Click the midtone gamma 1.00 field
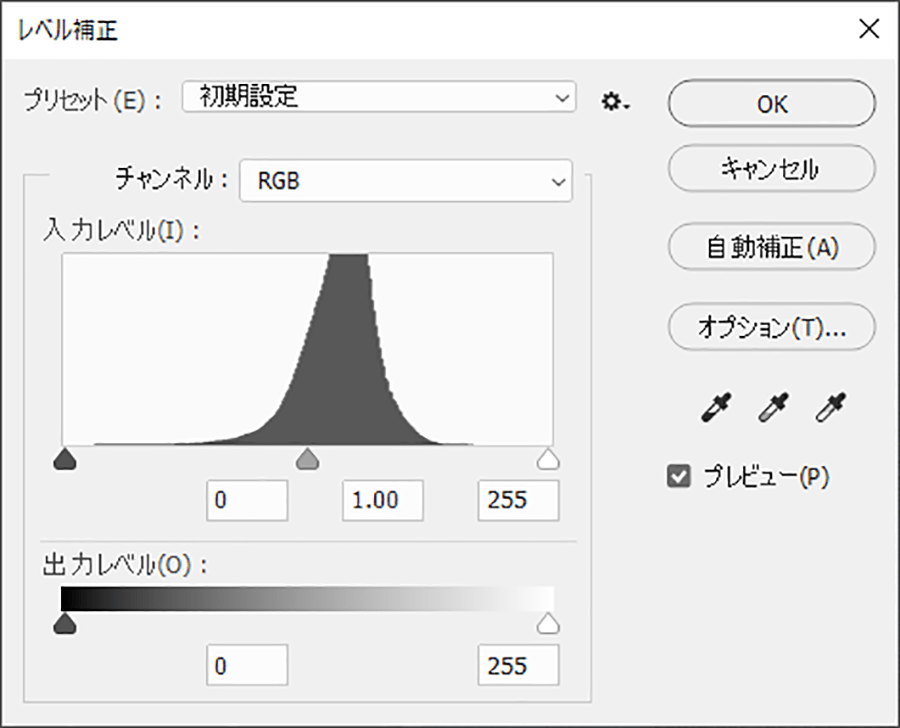This screenshot has height=728, width=900. click(x=382, y=500)
